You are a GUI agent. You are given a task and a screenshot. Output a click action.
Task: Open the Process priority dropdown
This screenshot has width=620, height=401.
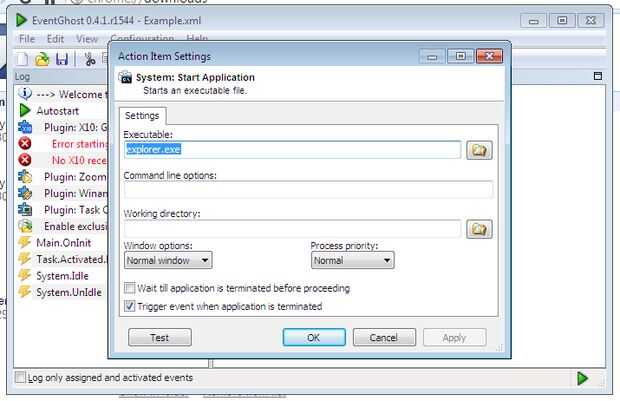coord(352,261)
